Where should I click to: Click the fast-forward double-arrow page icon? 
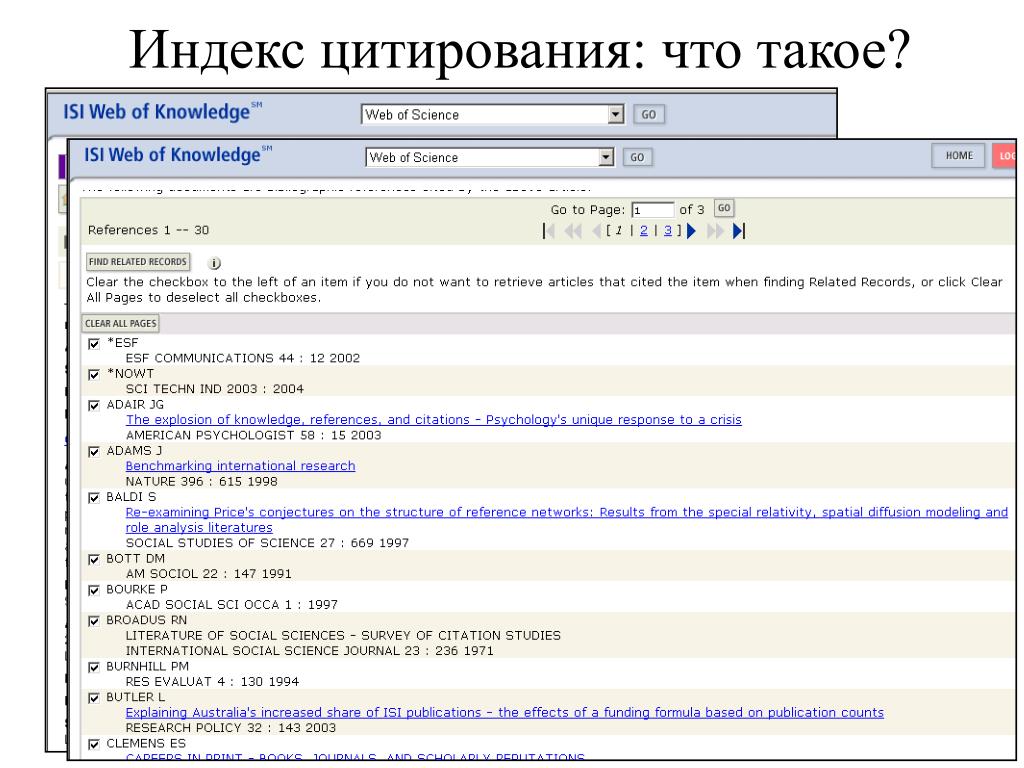pos(715,231)
